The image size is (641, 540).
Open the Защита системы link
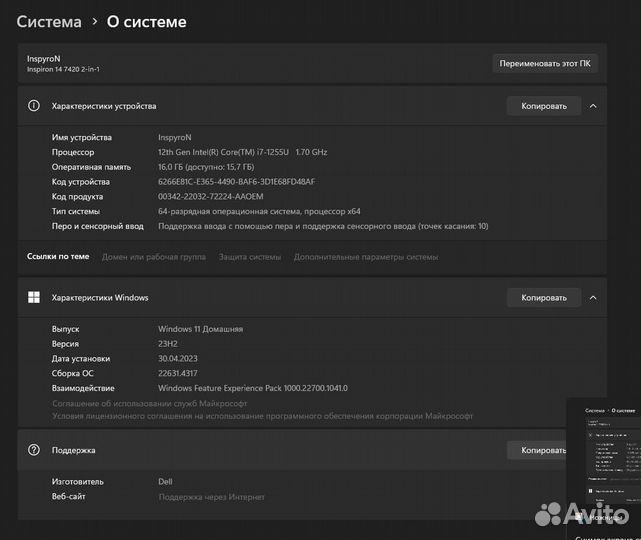click(x=250, y=257)
